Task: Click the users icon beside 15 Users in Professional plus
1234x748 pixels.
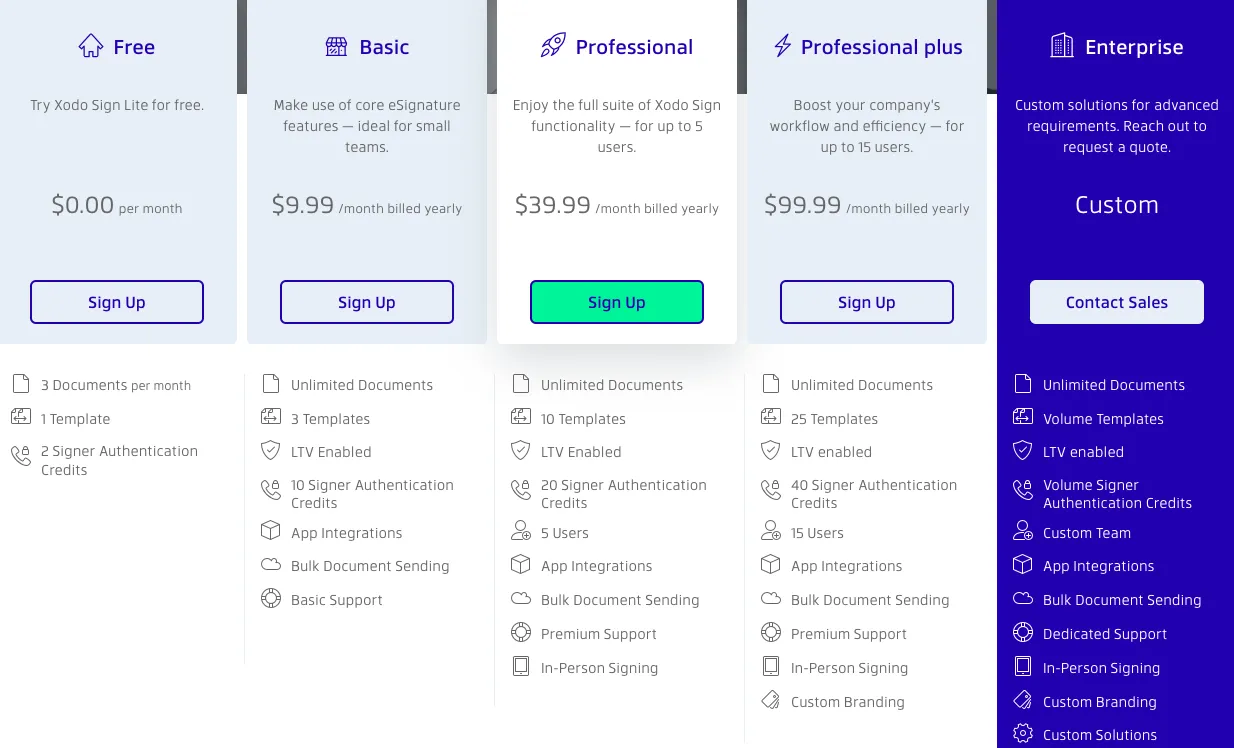Action: 770,532
